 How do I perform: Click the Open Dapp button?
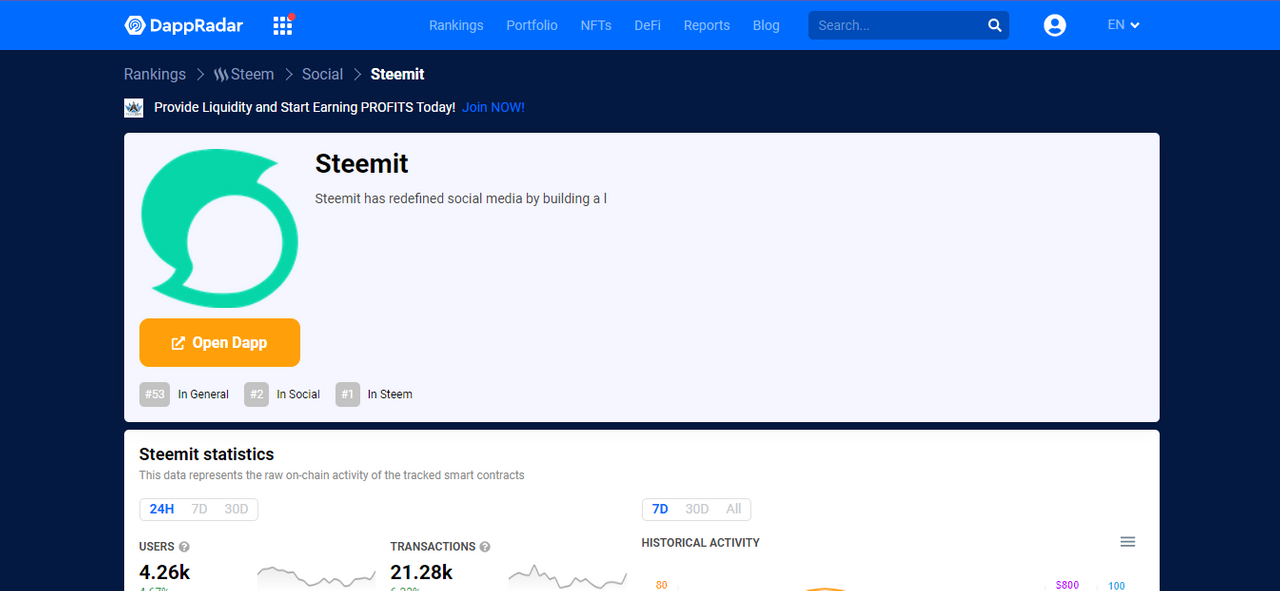click(x=219, y=343)
